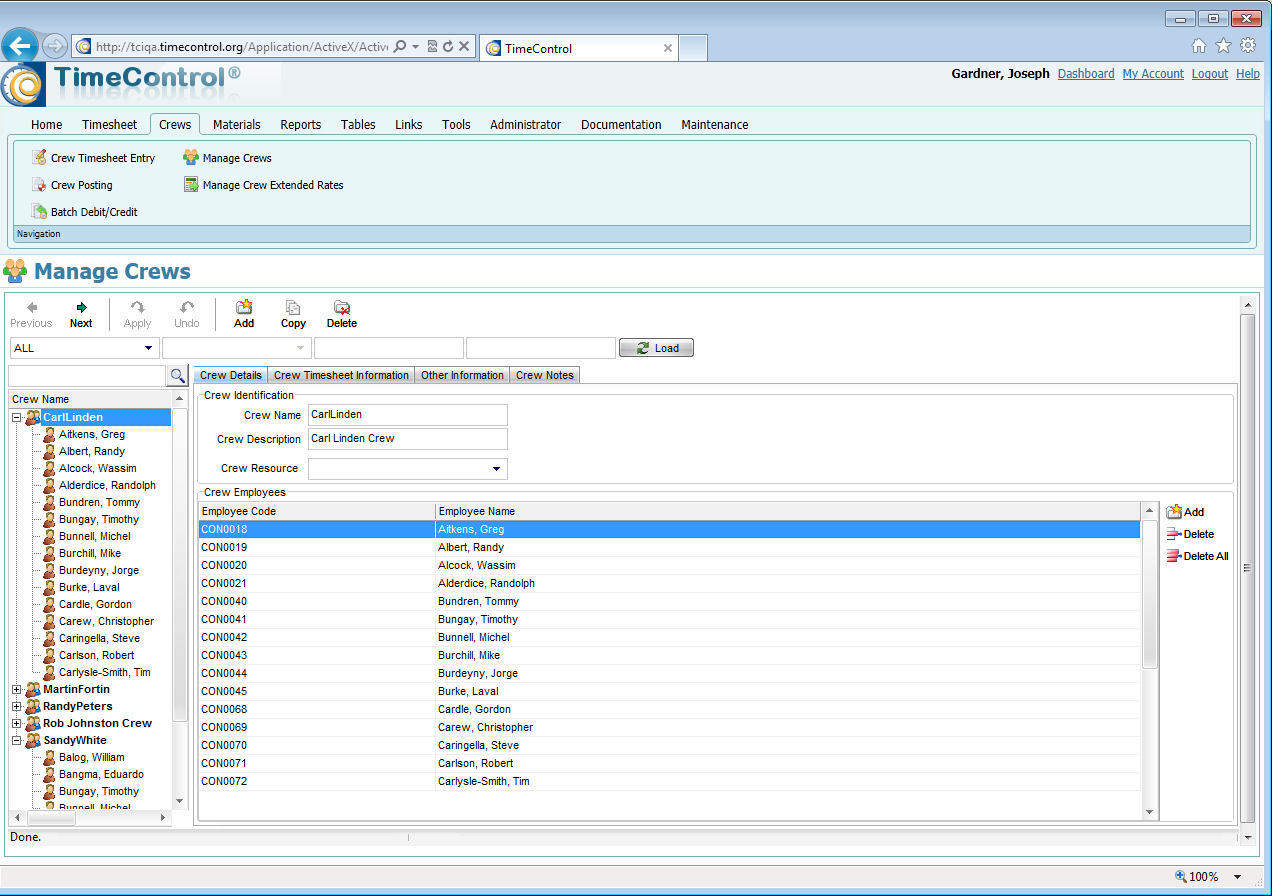Image resolution: width=1272 pixels, height=896 pixels.
Task: Open the Batch Debit/Credit icon
Action: (39, 212)
